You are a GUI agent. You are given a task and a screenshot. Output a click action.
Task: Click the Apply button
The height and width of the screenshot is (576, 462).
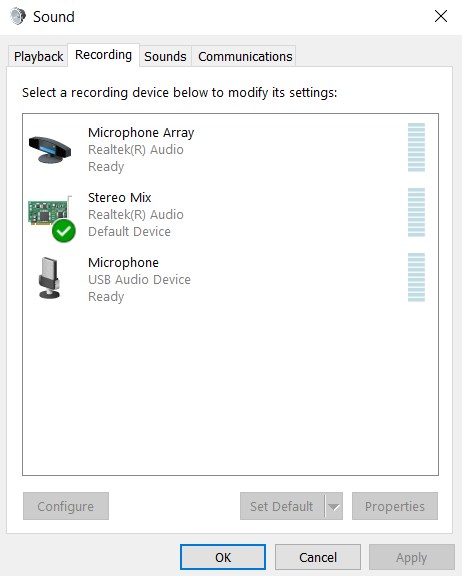click(x=412, y=557)
